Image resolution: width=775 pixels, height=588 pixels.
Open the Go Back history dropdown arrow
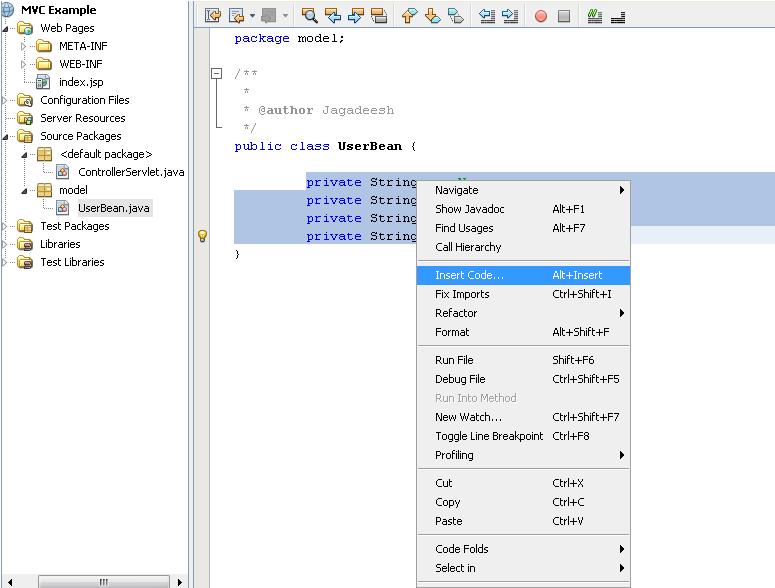(252, 16)
